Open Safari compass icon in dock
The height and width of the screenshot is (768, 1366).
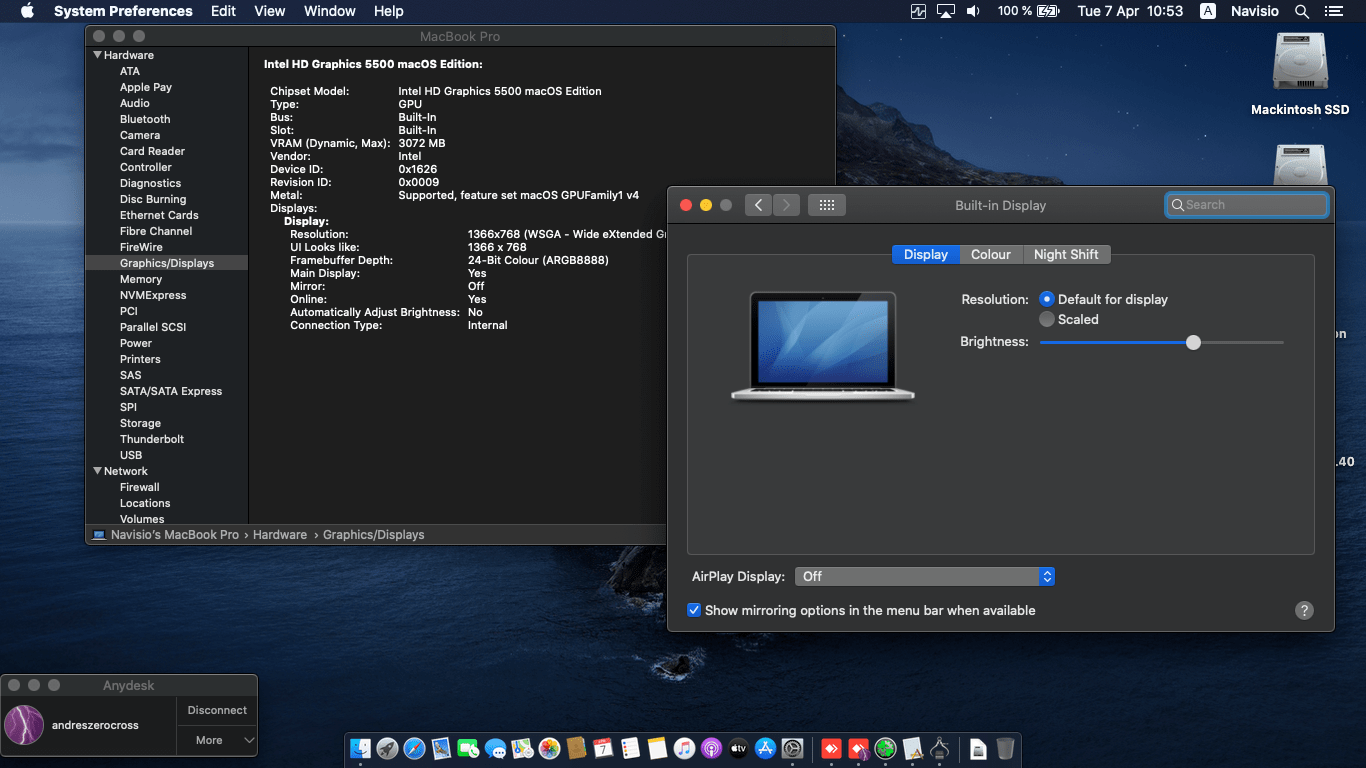coord(415,748)
